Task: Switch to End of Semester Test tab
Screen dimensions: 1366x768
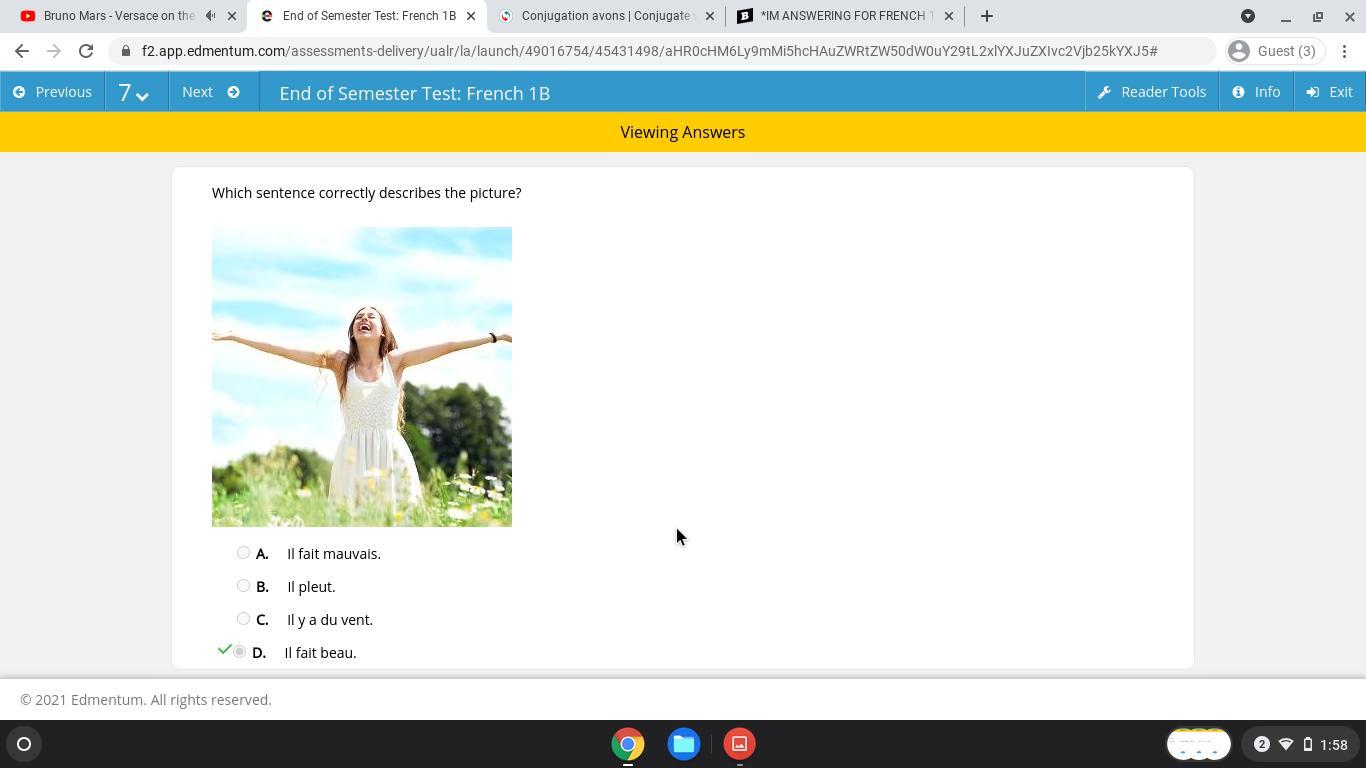Action: point(369,16)
